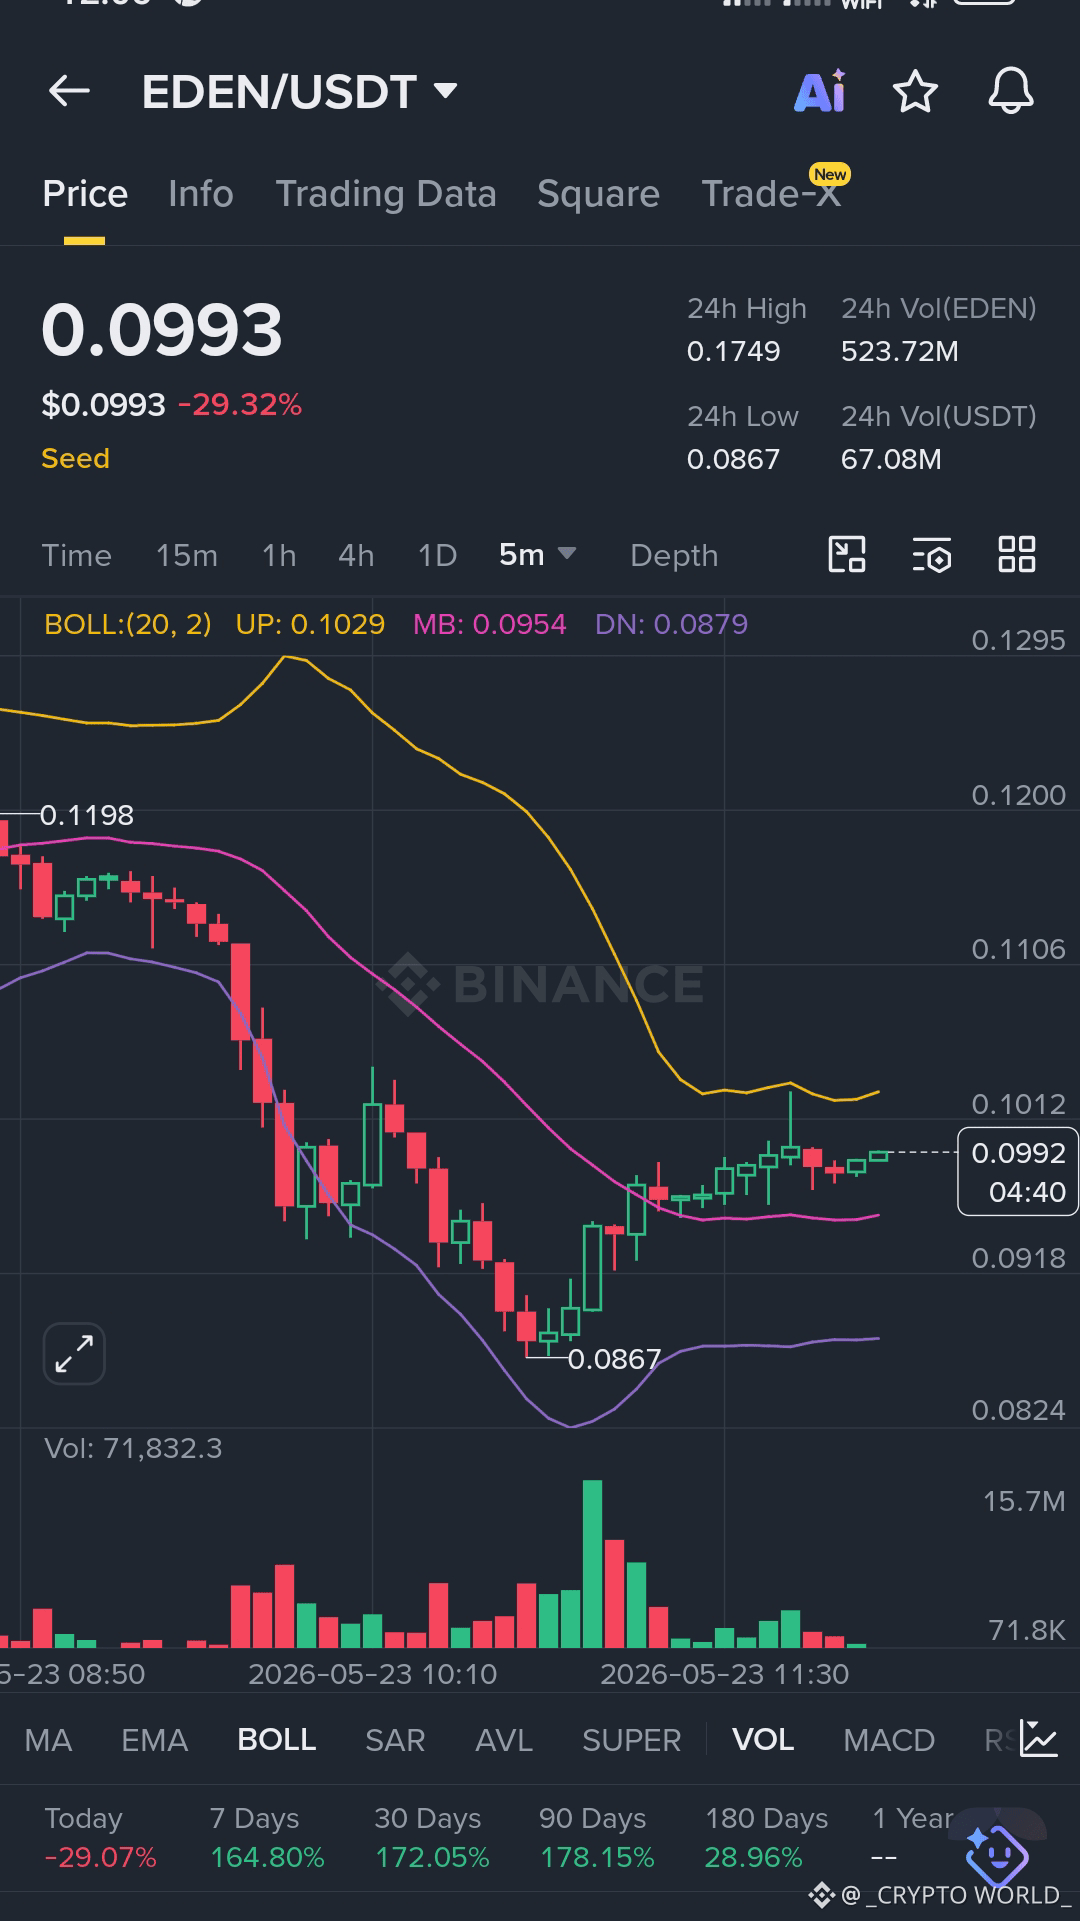Show the Depth chart

pos(674,555)
